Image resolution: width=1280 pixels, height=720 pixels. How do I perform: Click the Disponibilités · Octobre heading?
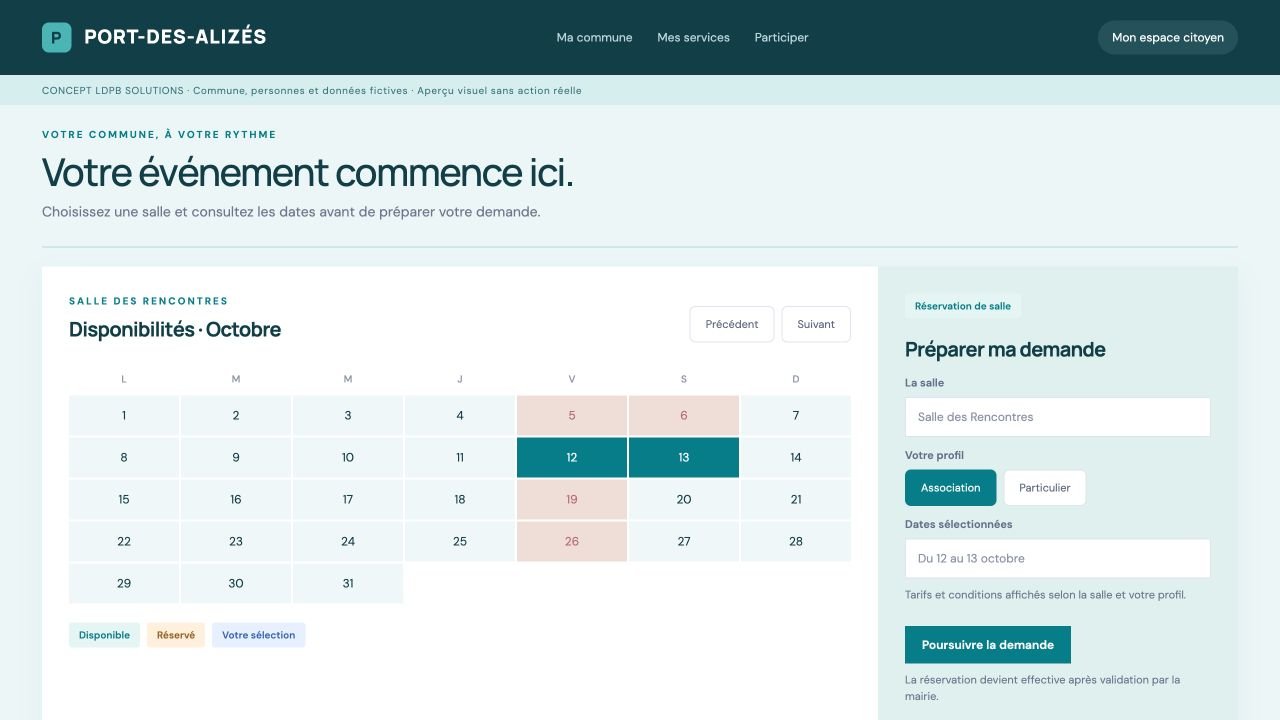175,330
